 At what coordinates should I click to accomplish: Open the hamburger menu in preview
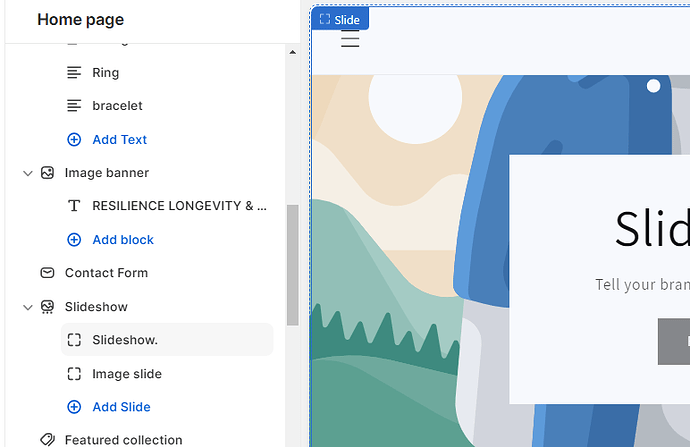pos(350,40)
